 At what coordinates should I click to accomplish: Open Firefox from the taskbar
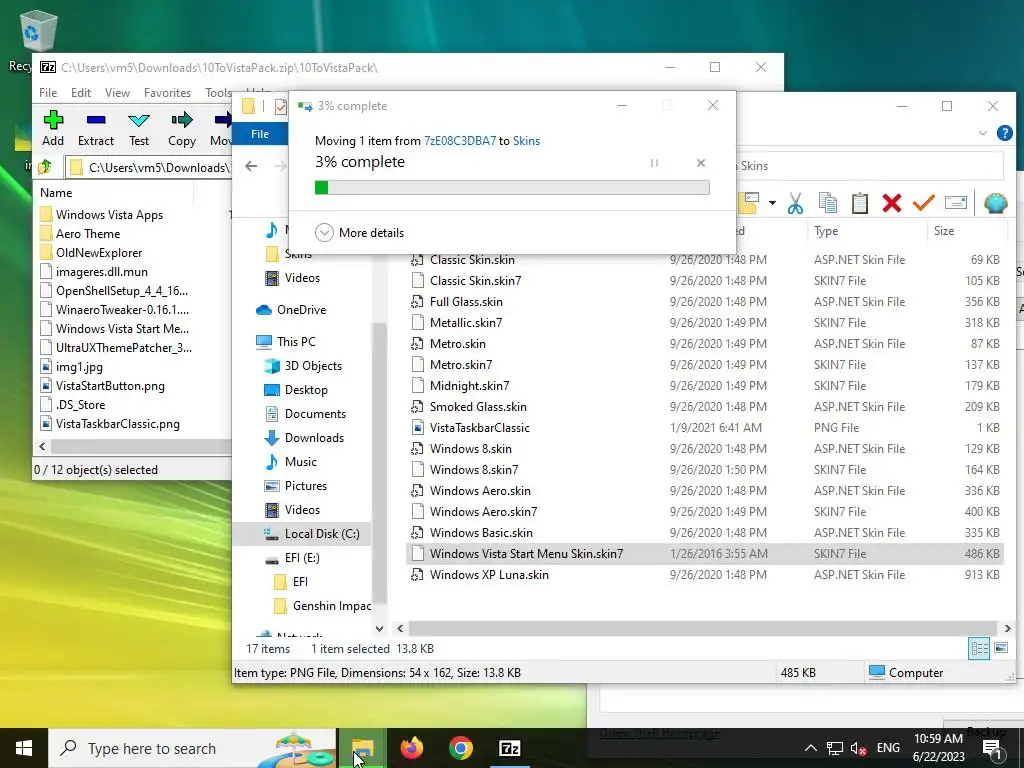click(411, 748)
